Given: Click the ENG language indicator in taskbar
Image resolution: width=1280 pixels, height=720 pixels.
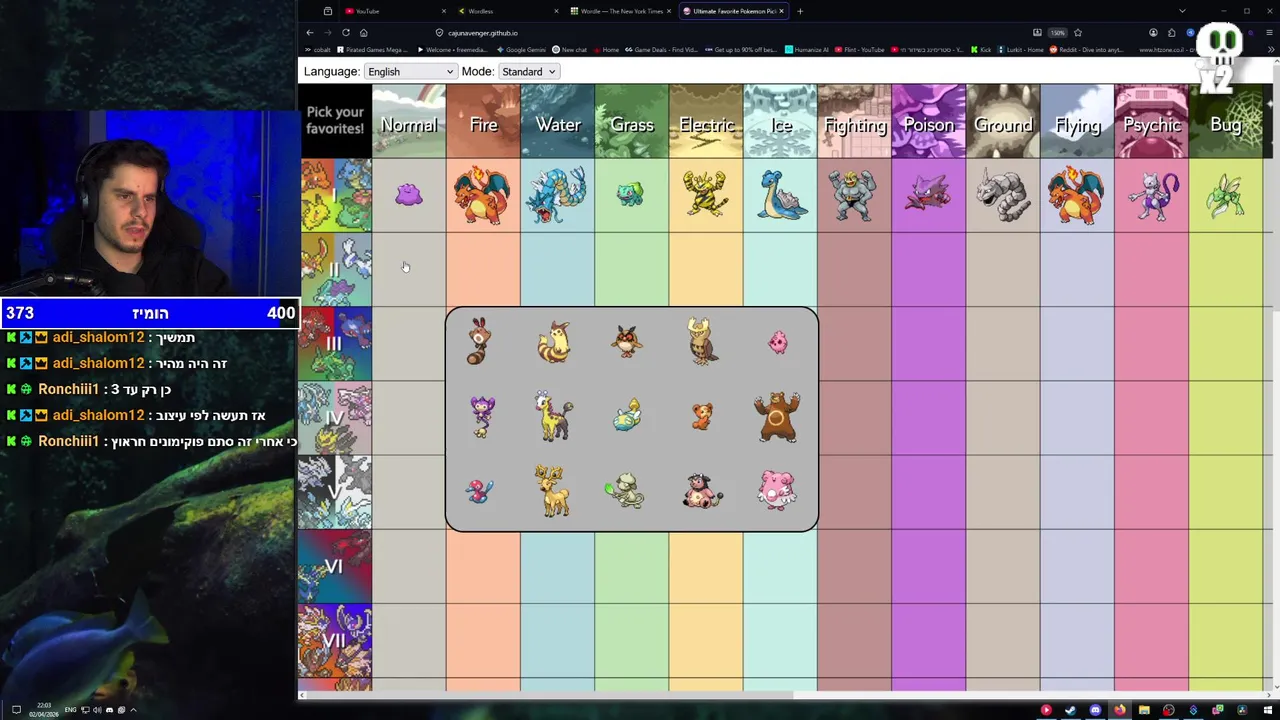Looking at the screenshot, I should [x=70, y=710].
